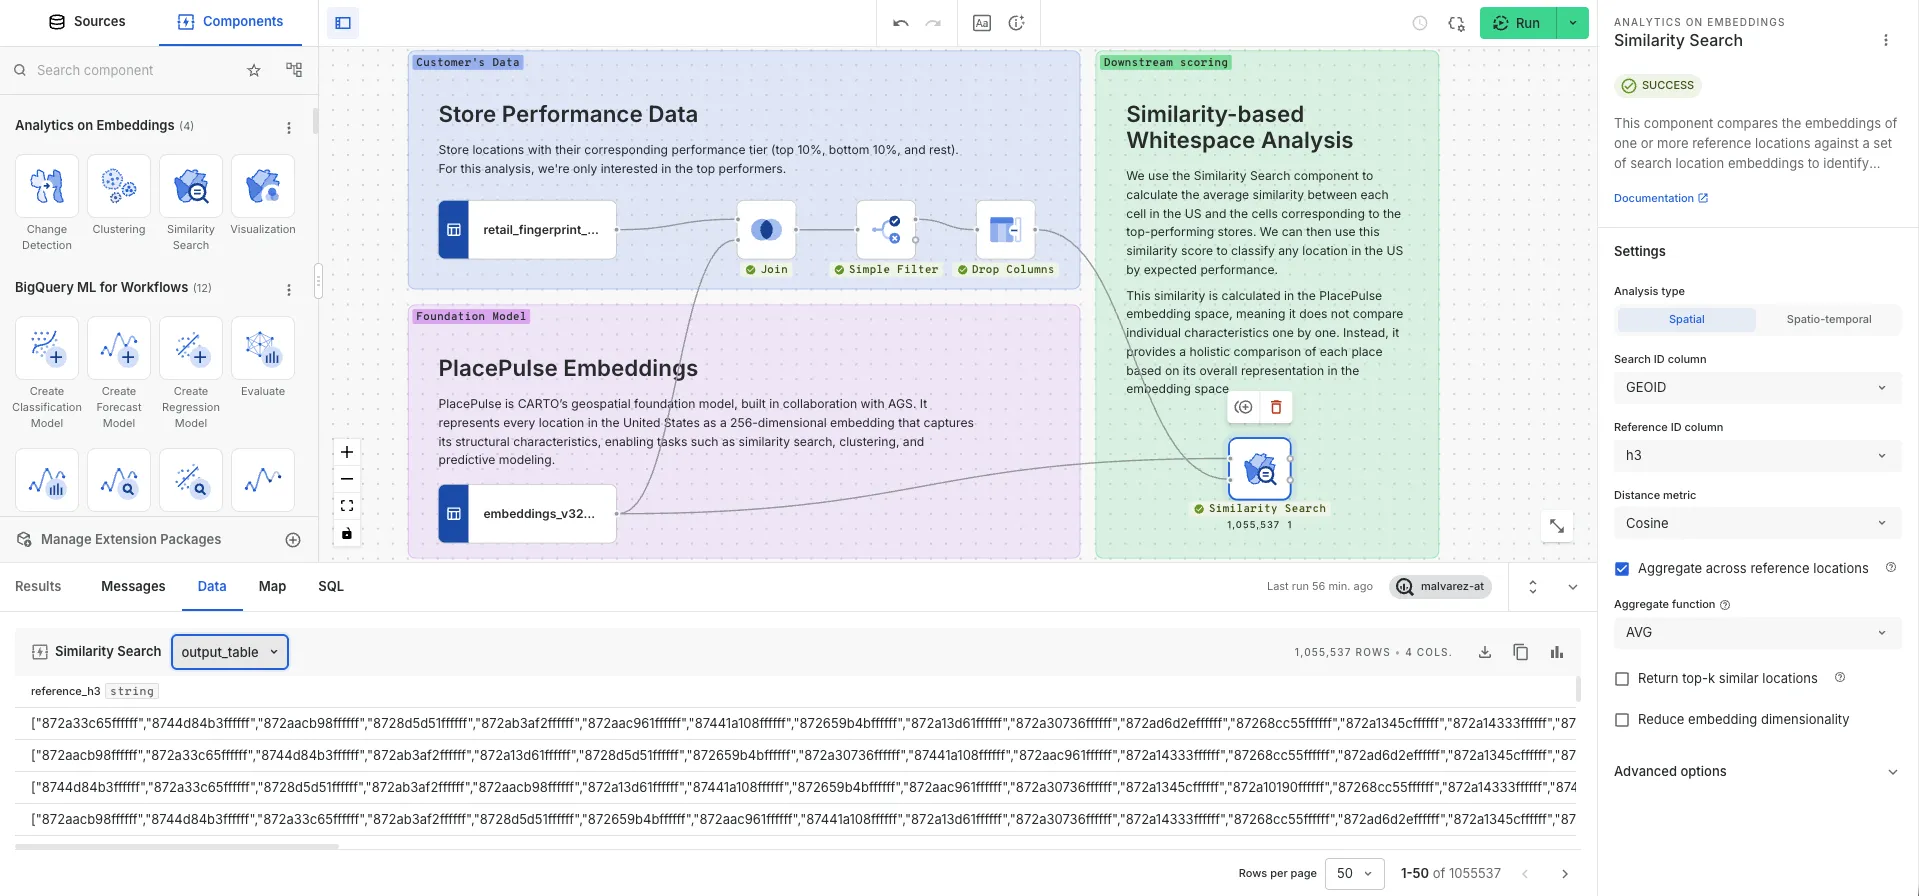The image size is (1919, 896).
Task: Select retail_fingerprint source node
Action: click(x=528, y=230)
